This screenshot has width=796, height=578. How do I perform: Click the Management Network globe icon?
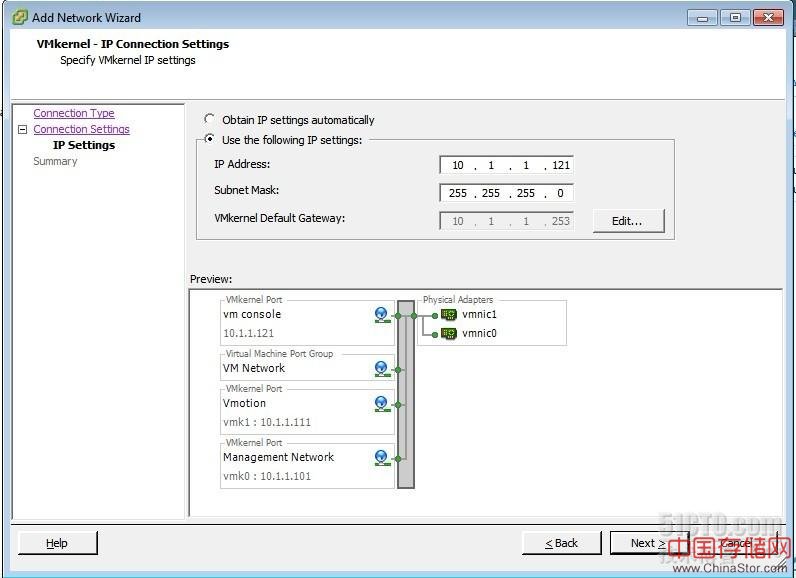[381, 458]
